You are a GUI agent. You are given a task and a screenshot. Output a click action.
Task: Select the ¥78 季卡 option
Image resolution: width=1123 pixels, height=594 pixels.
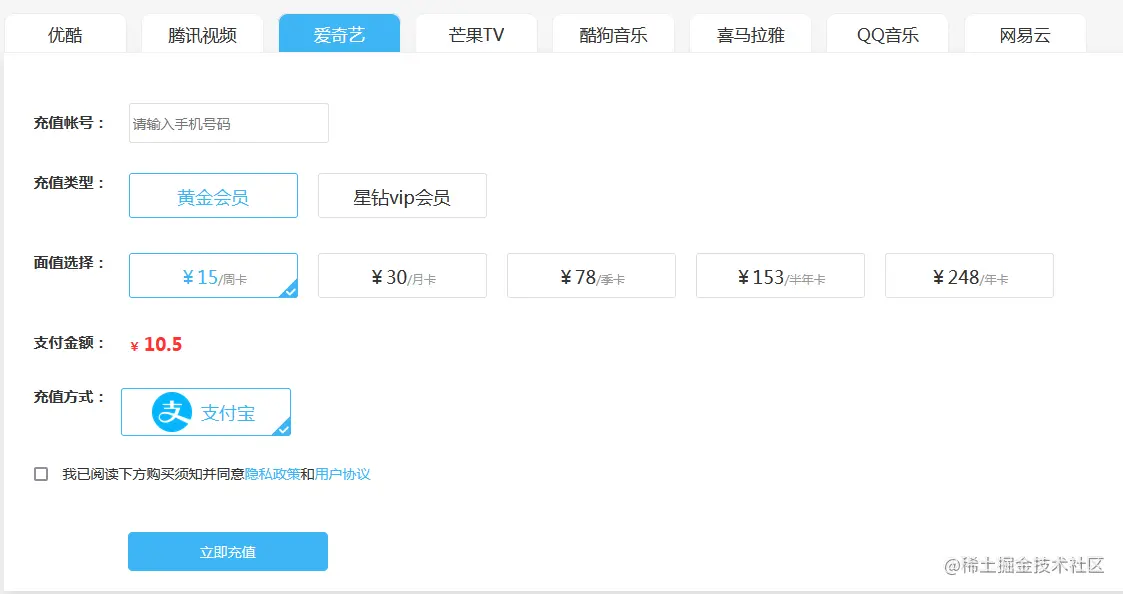(x=592, y=276)
